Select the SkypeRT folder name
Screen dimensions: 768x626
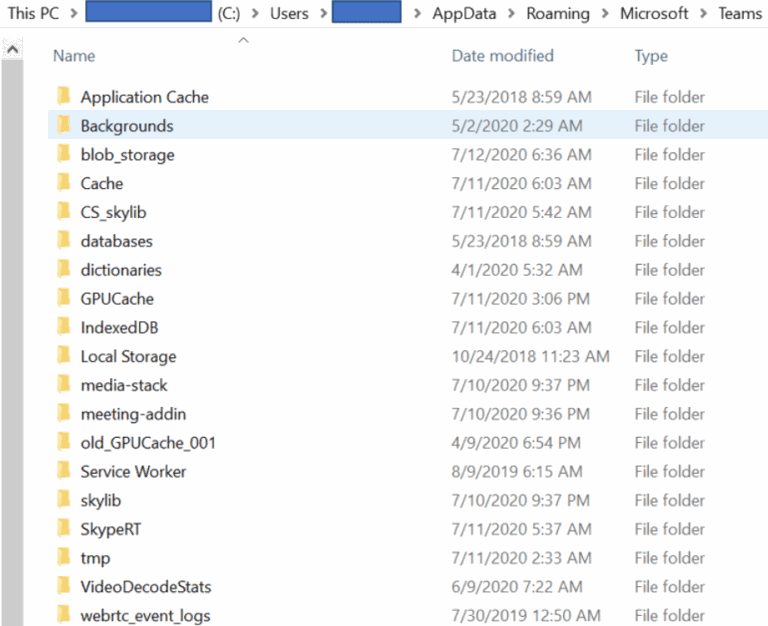tap(111, 530)
